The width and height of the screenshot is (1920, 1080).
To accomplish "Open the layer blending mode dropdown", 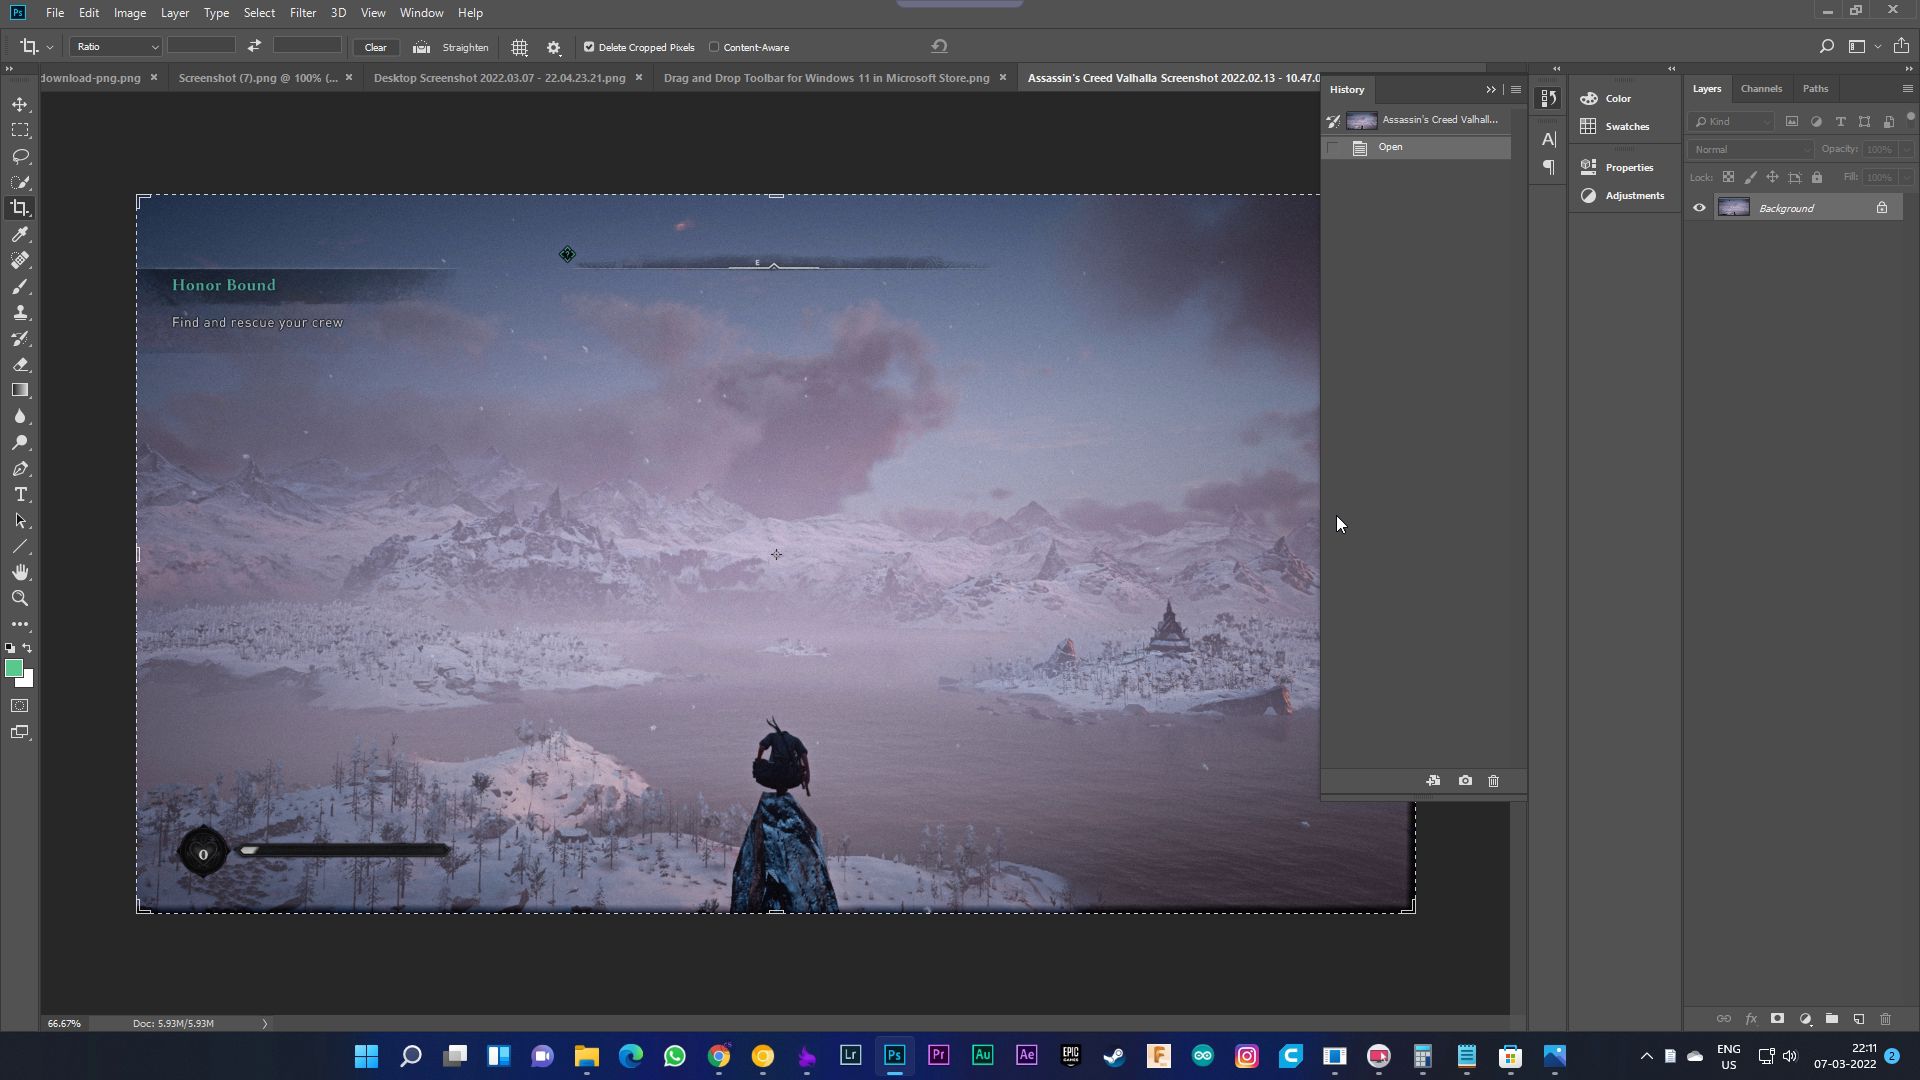I will [1749, 149].
